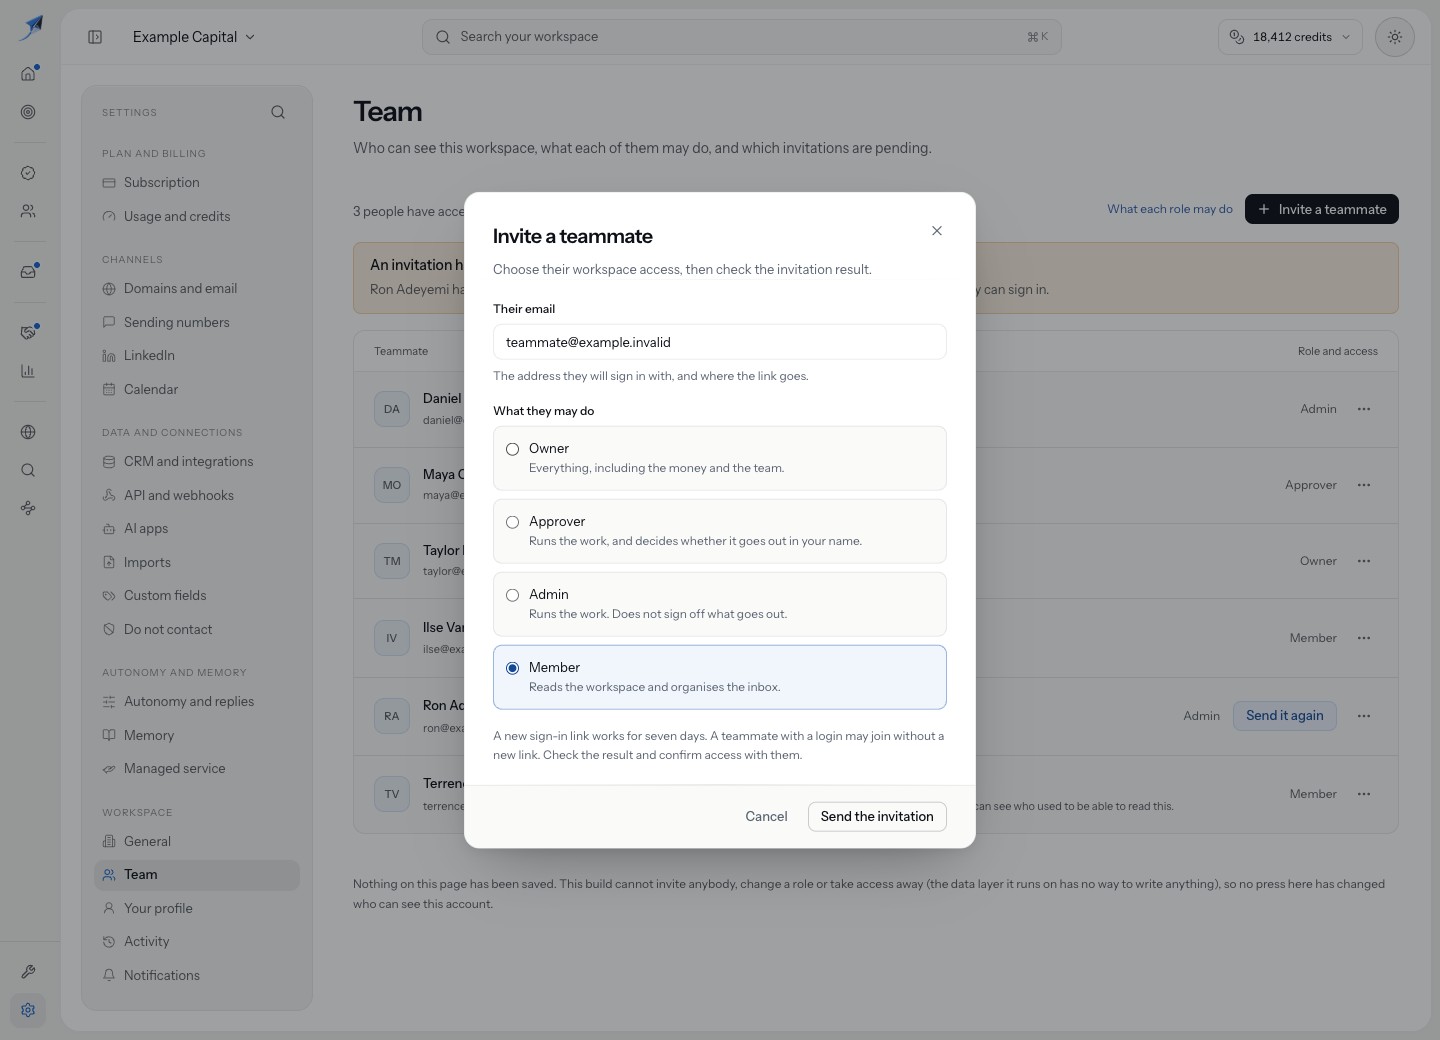Open the bar chart icon in the left rail
Viewport: 1440px width, 1040px height.
[x=28, y=371]
